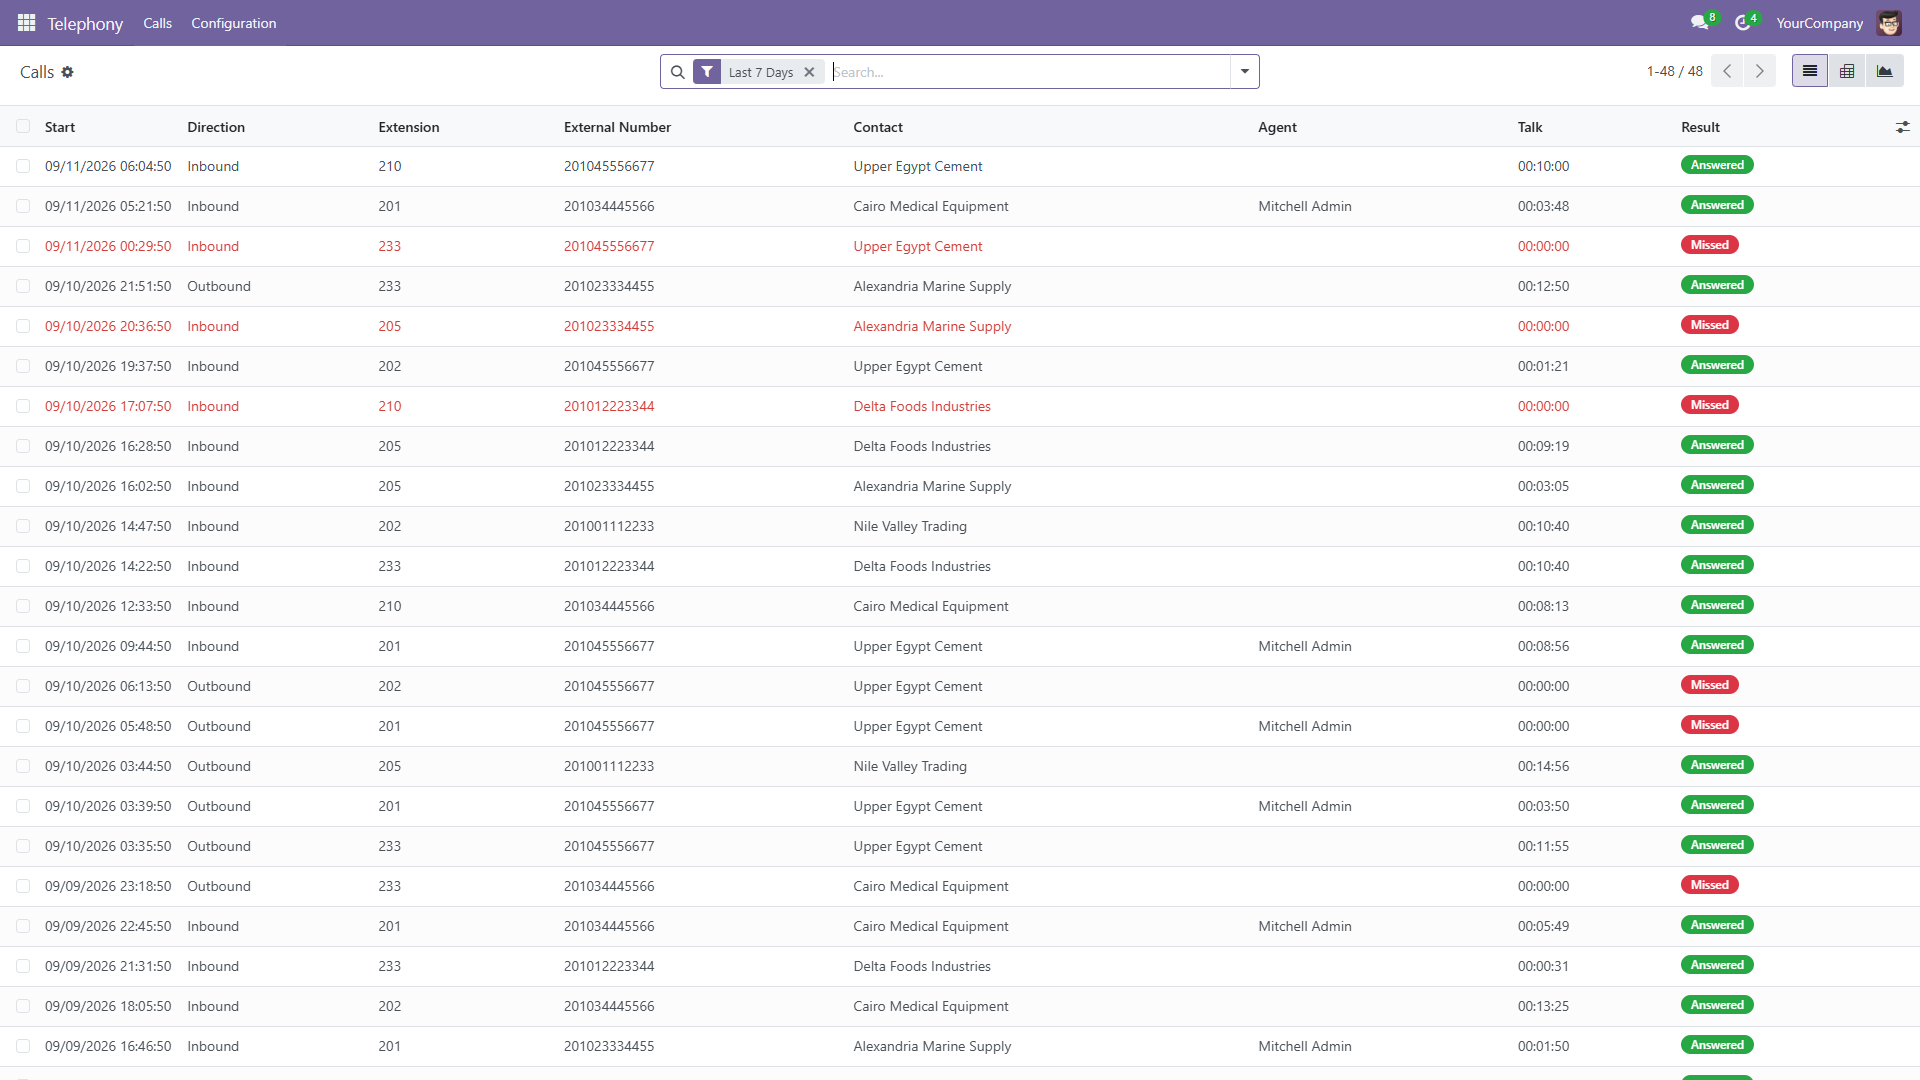
Task: Open optional columns adjust icon
Action: click(x=1902, y=127)
